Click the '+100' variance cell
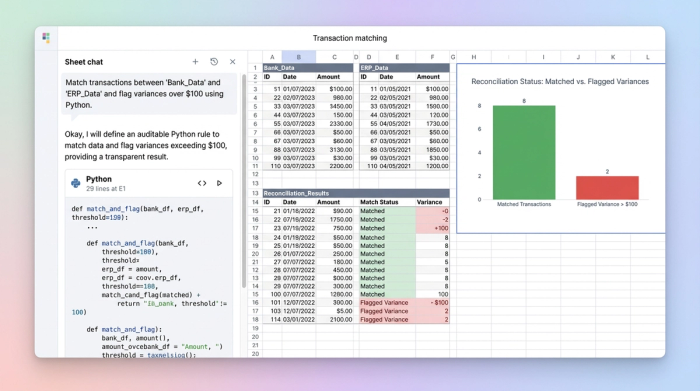 (432, 228)
